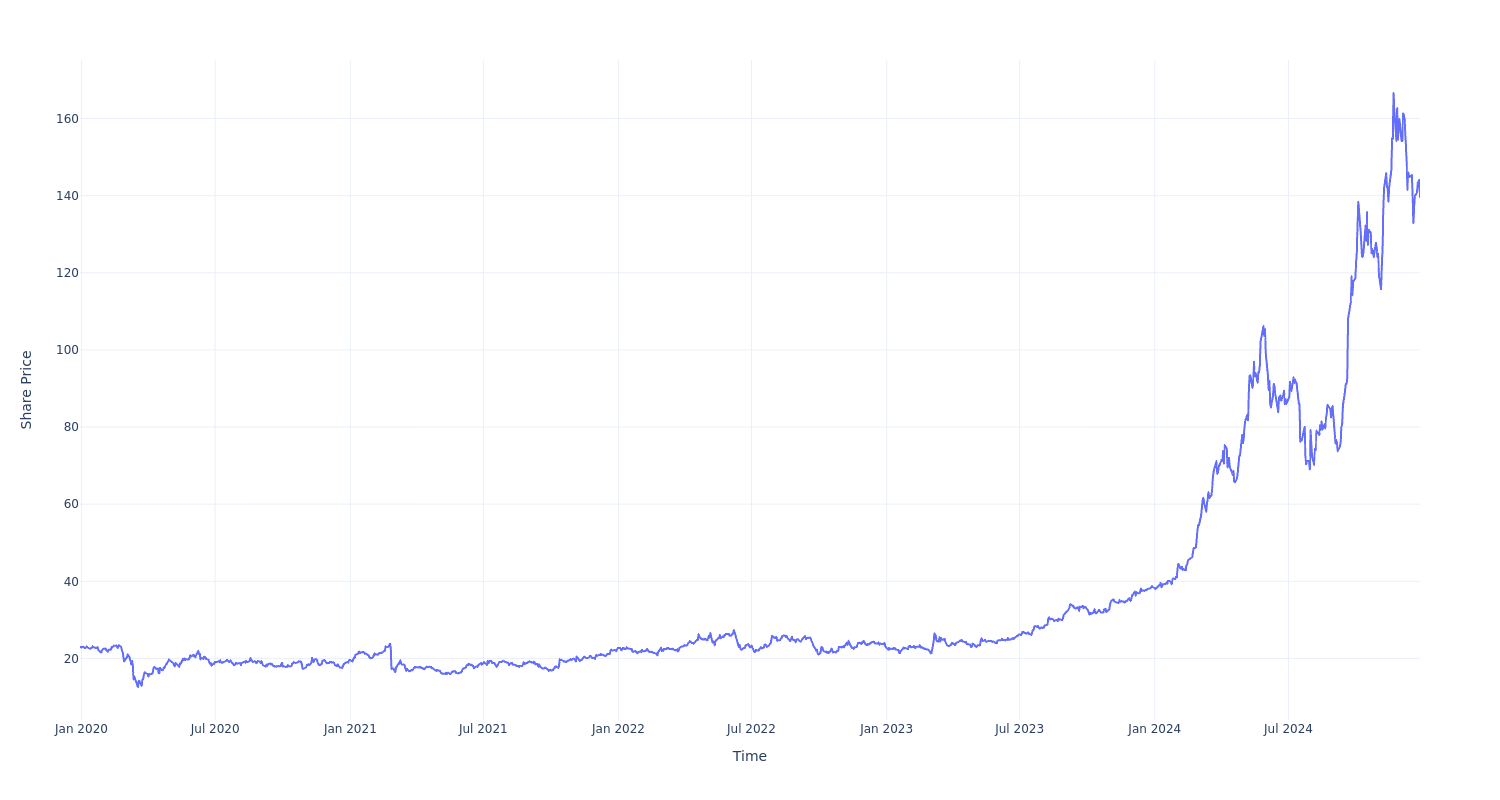Viewport: 1500px width, 800px height.
Task: Click the highest price peak above 160
Action: pyautogui.click(x=1393, y=94)
